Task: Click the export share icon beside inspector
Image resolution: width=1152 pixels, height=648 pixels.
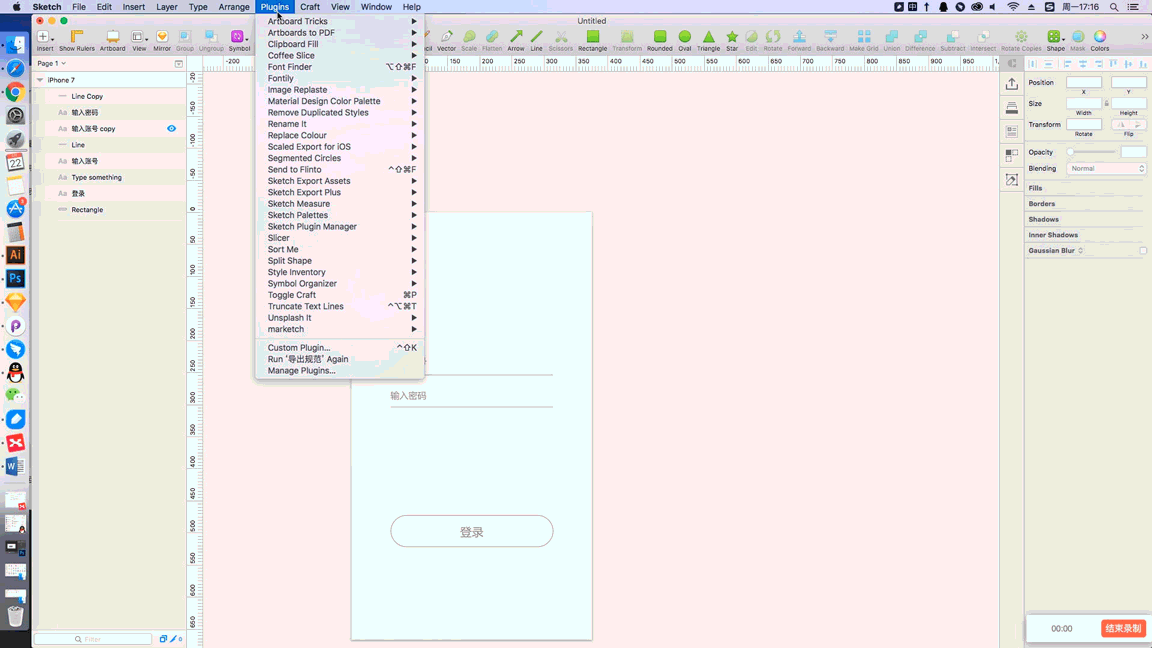Action: 1012,84
